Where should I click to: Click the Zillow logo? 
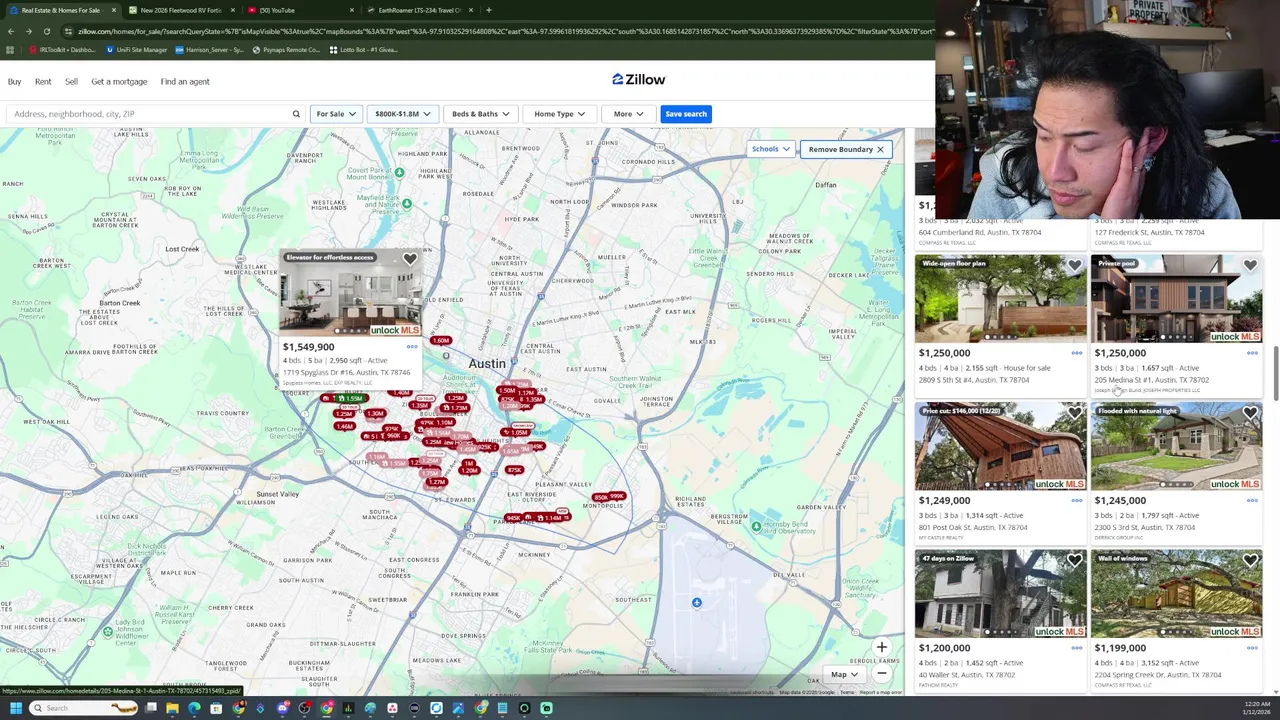tap(638, 79)
